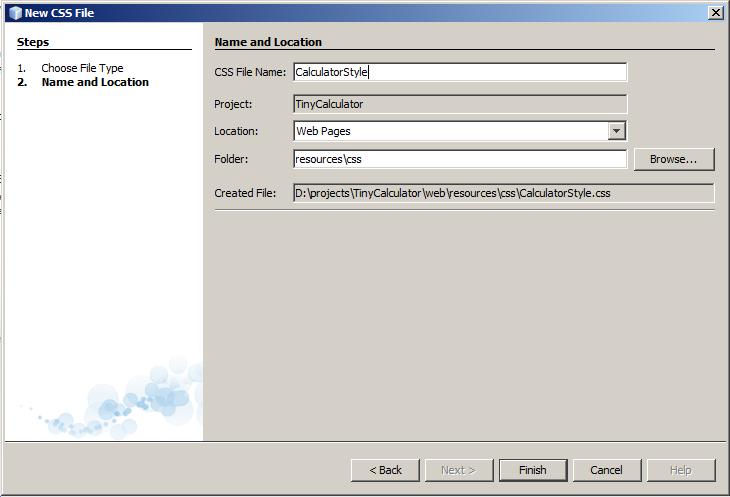The image size is (730, 497).
Task: Close the New CSS File dialog
Action: (715, 12)
